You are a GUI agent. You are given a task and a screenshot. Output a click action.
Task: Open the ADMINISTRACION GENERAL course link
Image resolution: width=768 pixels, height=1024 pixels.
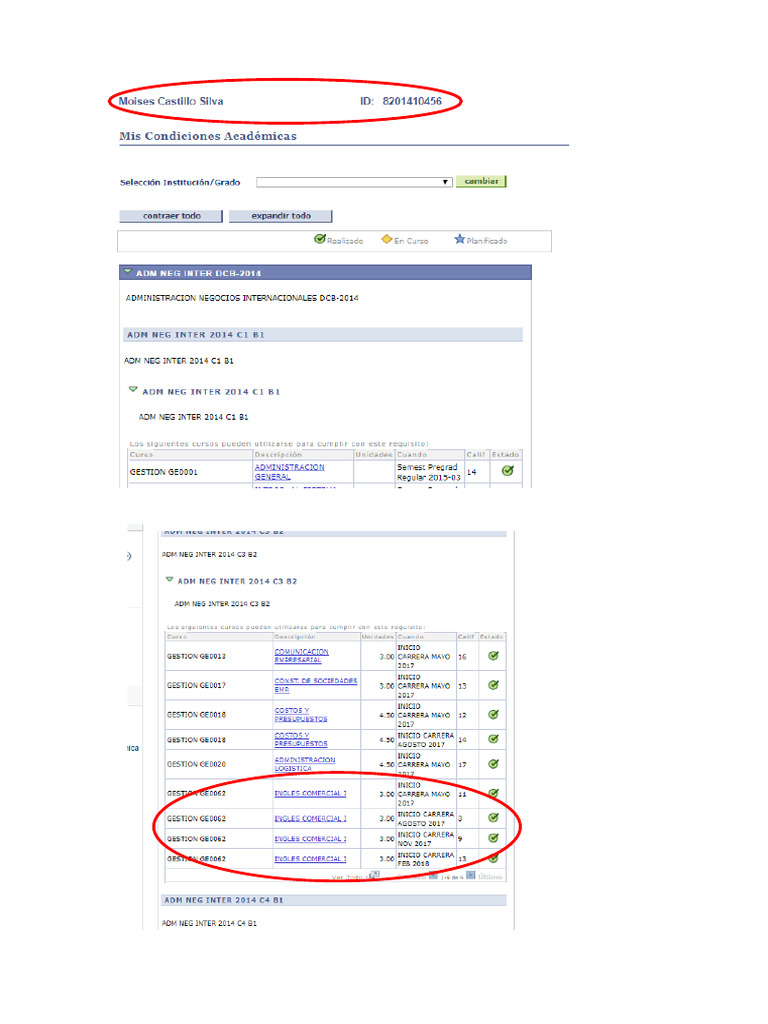point(289,472)
